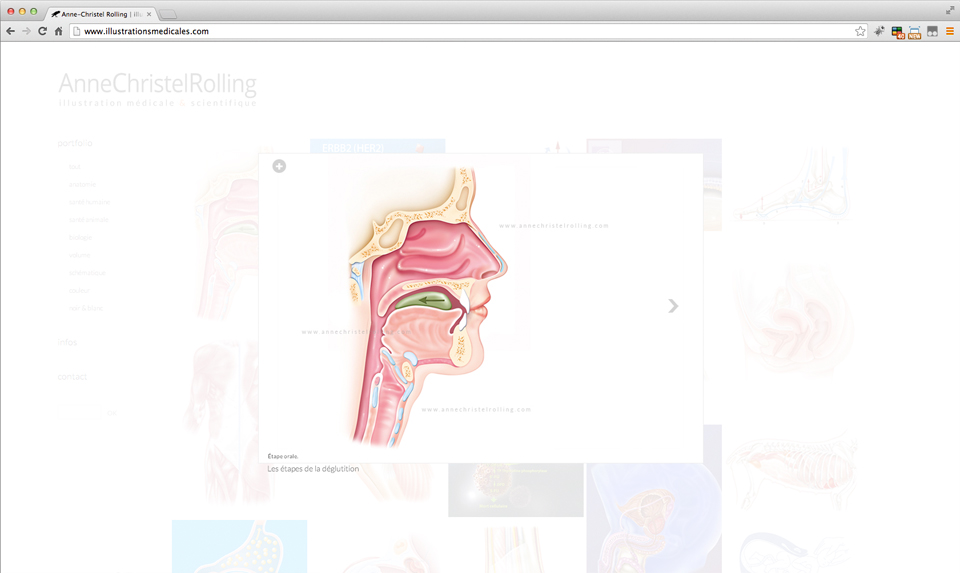
Task: Open a new tab button
Action: coord(168,14)
